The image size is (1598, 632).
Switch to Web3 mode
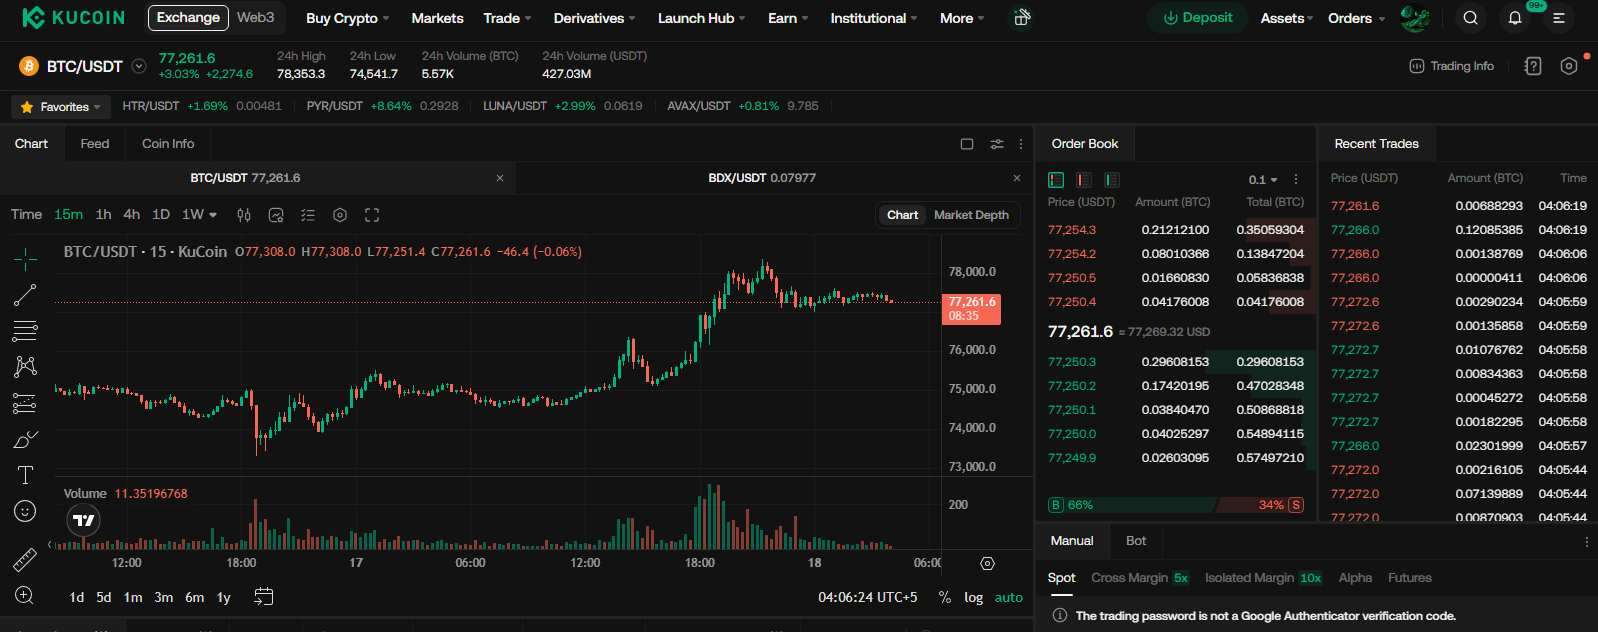point(255,18)
